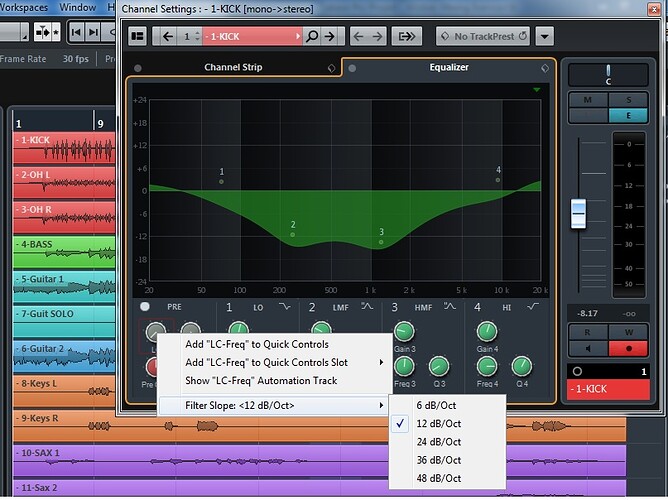Screen dimensions: 668x500
Task: Click EQ point 3 on the curve
Action: (x=381, y=242)
